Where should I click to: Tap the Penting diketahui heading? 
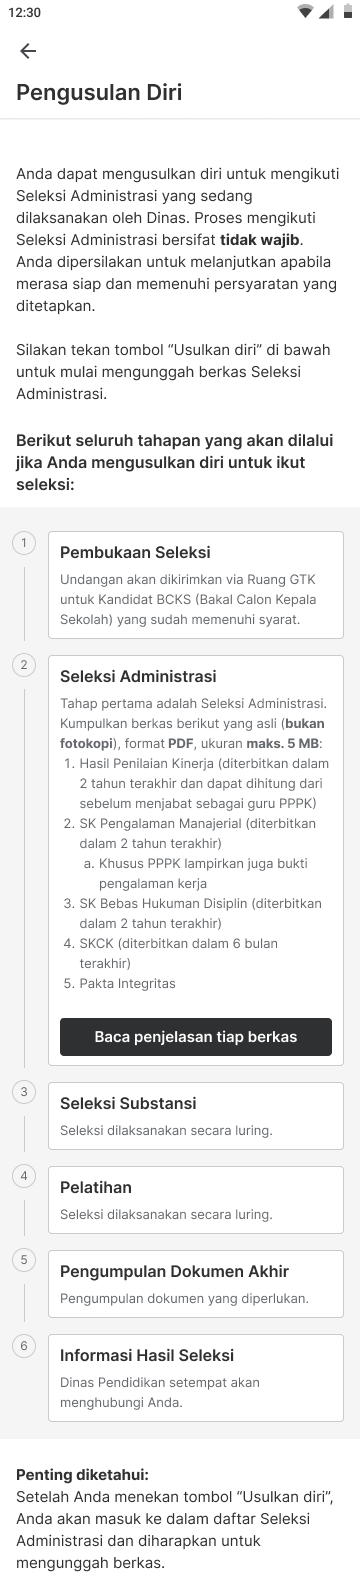82,1475
